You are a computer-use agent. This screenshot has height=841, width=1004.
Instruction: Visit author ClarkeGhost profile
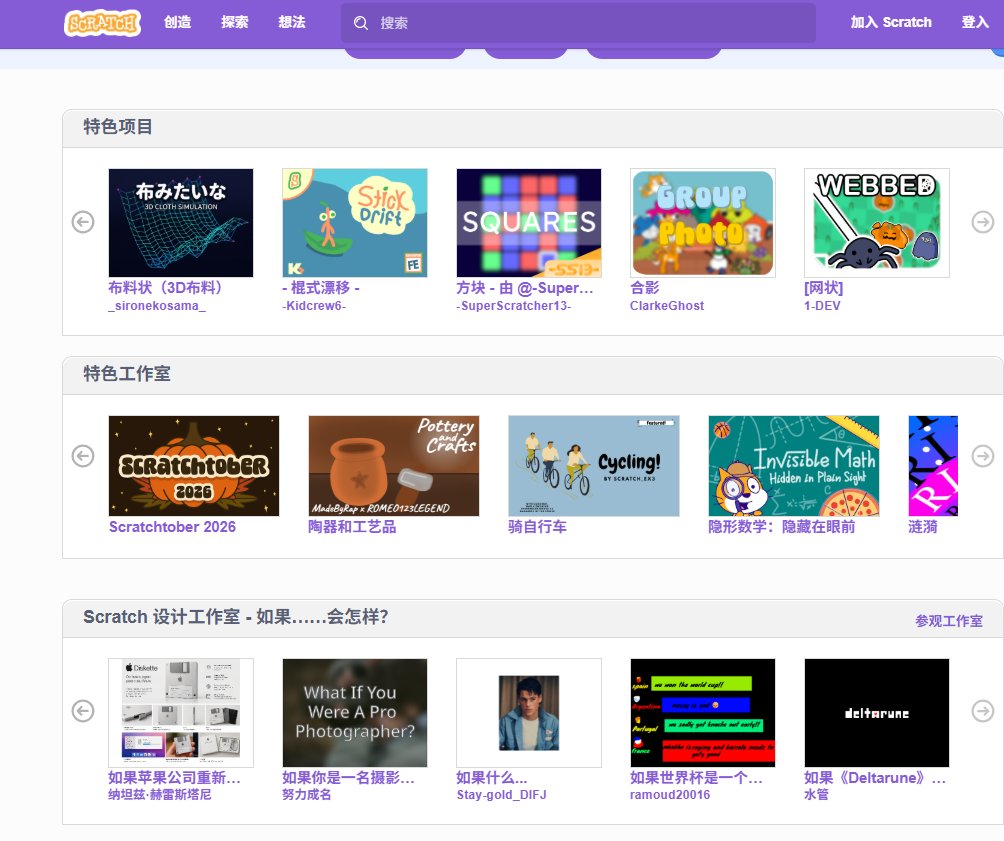(x=667, y=306)
